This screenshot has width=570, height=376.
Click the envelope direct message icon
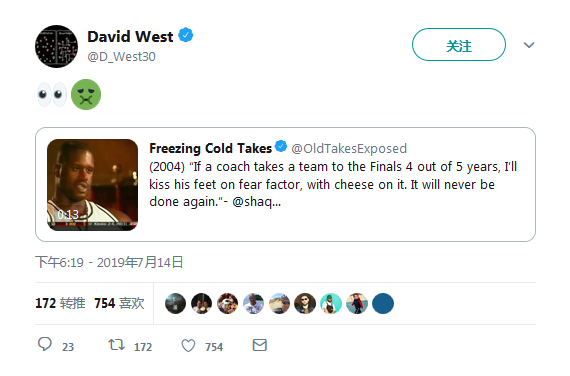pos(260,345)
